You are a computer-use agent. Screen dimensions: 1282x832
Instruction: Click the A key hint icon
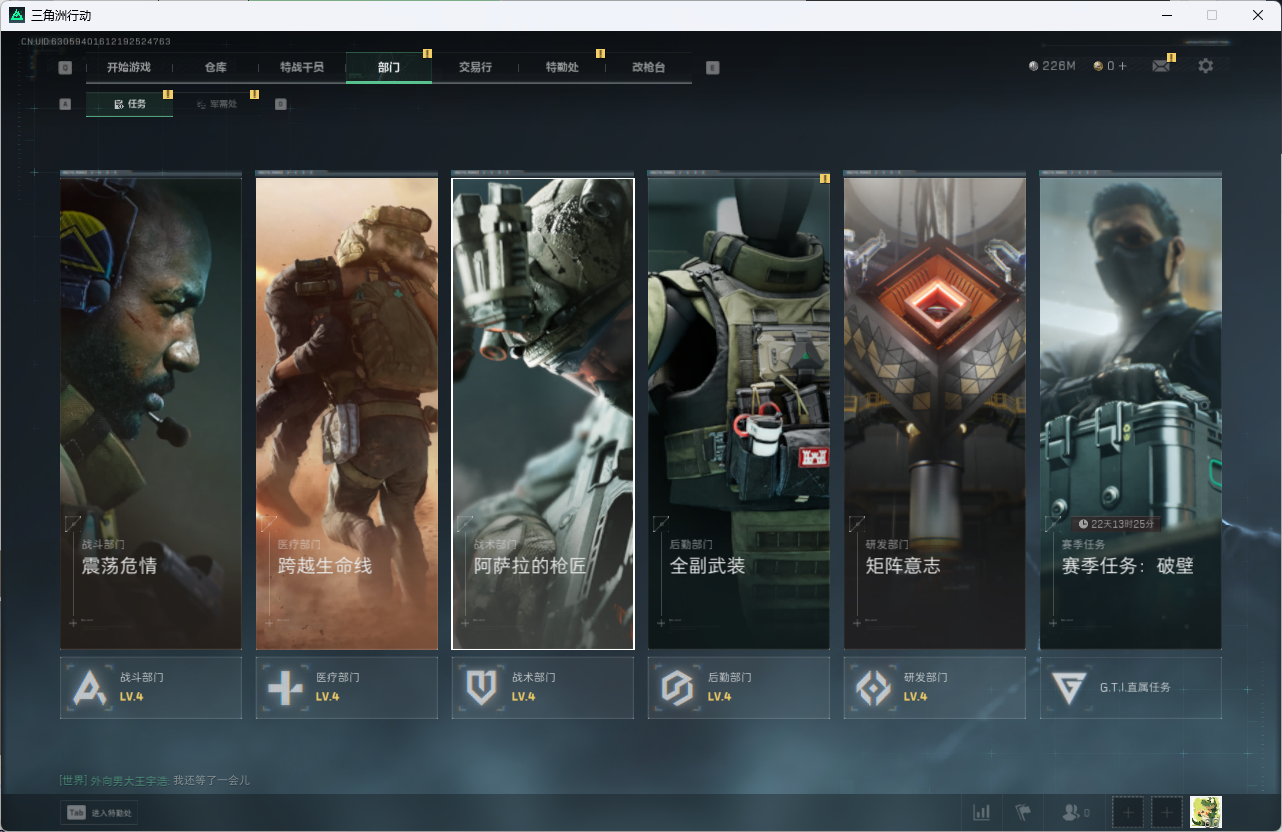tap(65, 104)
